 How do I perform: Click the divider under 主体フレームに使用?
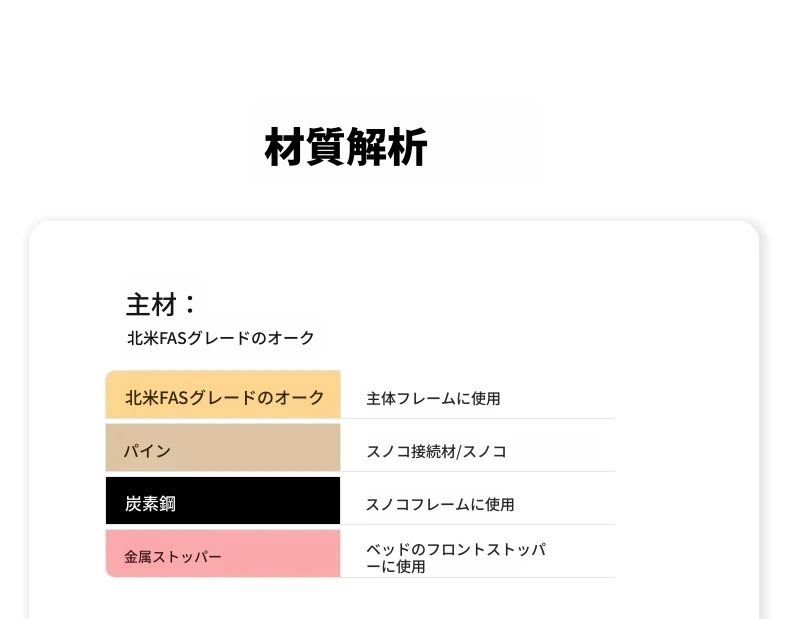click(478, 419)
